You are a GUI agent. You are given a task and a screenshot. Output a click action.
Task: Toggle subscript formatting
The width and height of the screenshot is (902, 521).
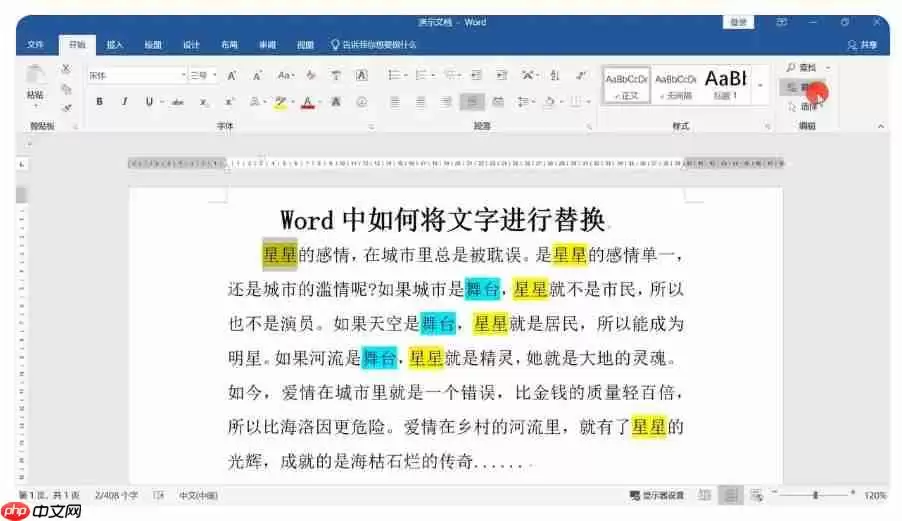point(204,102)
